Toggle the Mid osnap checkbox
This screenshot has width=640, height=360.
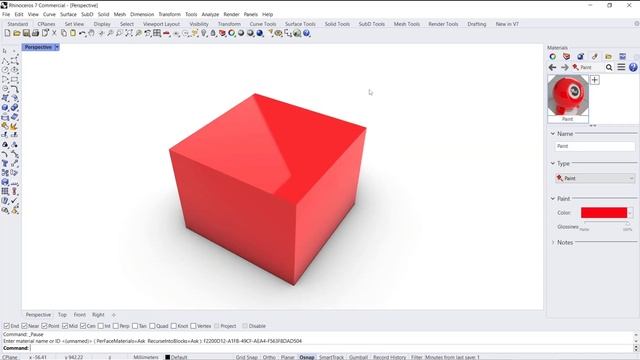[x=65, y=326]
